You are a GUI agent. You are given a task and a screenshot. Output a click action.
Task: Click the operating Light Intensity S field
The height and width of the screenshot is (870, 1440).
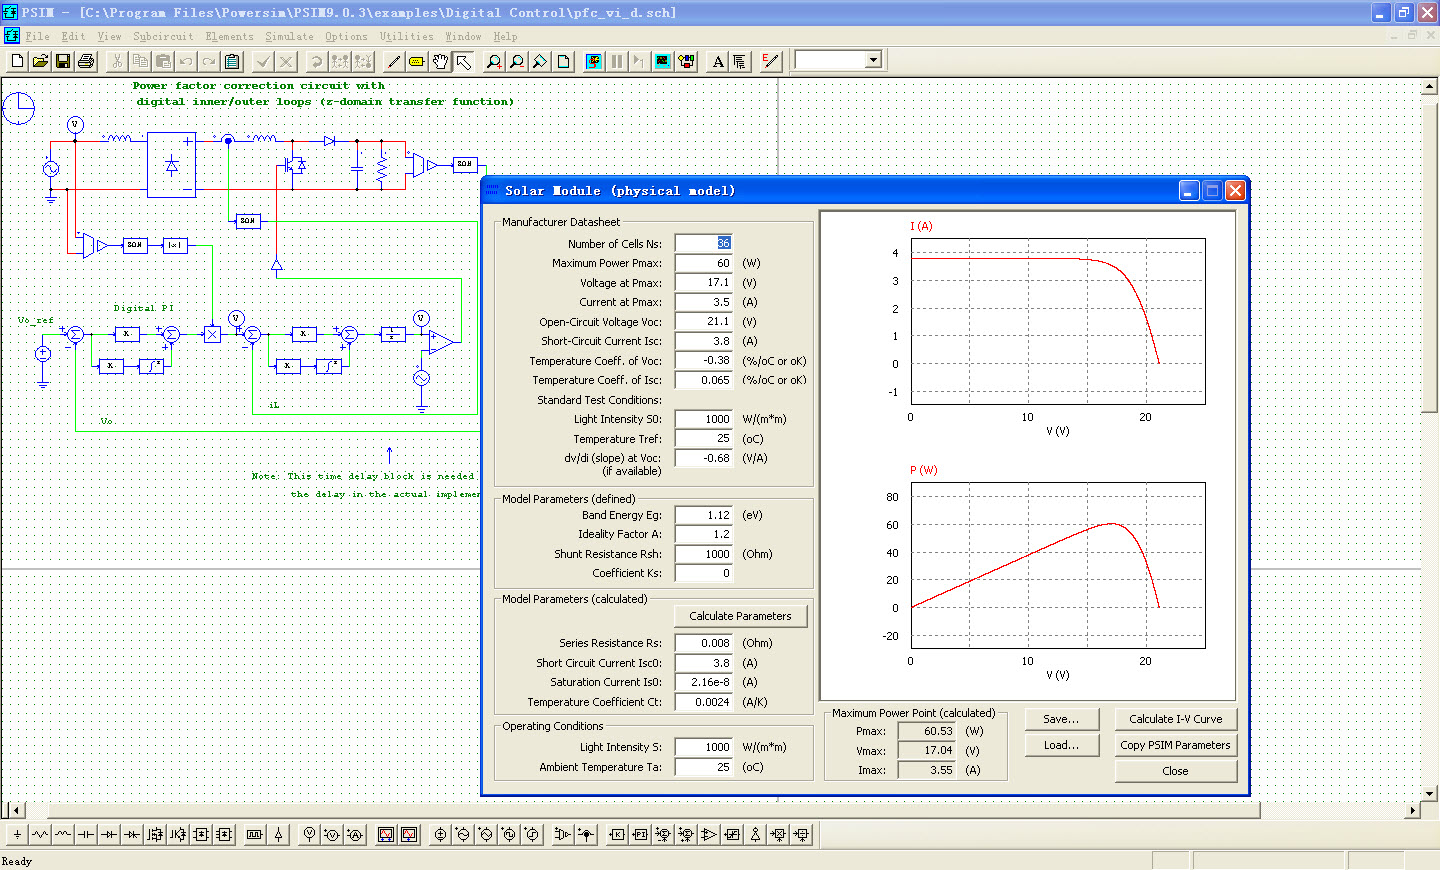[x=704, y=747]
